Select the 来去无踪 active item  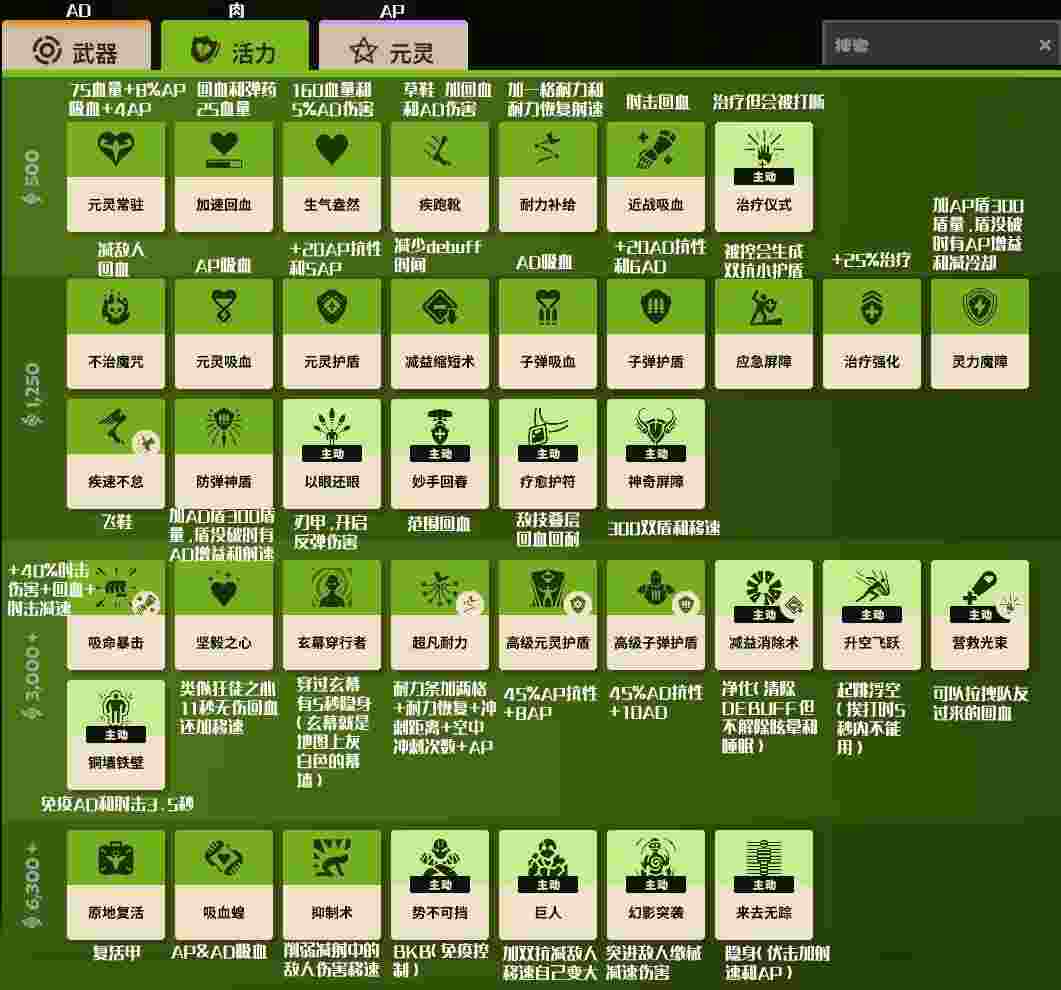pyautogui.click(x=764, y=885)
